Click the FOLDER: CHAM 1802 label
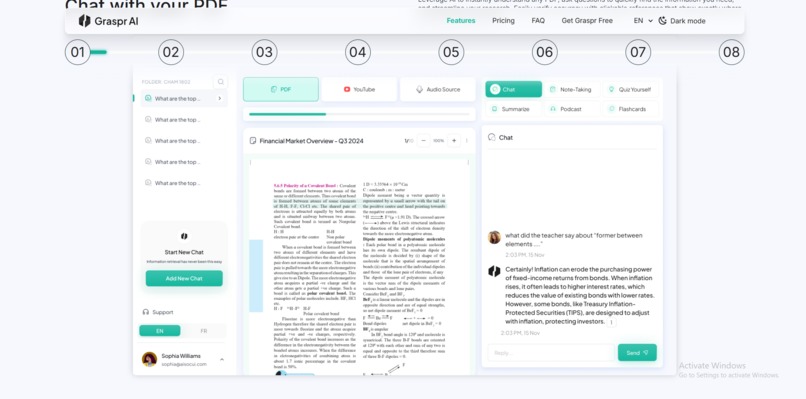806x399 pixels. [166, 82]
